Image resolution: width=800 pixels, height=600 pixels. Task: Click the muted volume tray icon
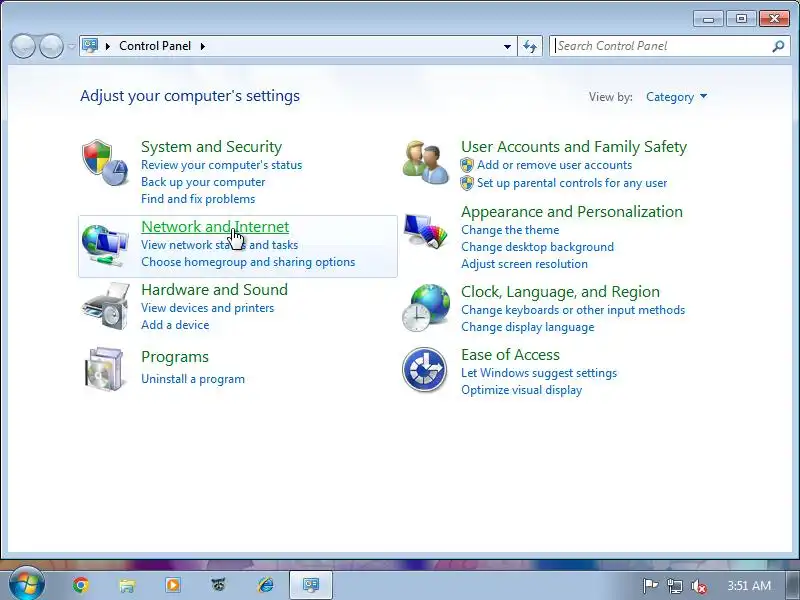pyautogui.click(x=698, y=586)
